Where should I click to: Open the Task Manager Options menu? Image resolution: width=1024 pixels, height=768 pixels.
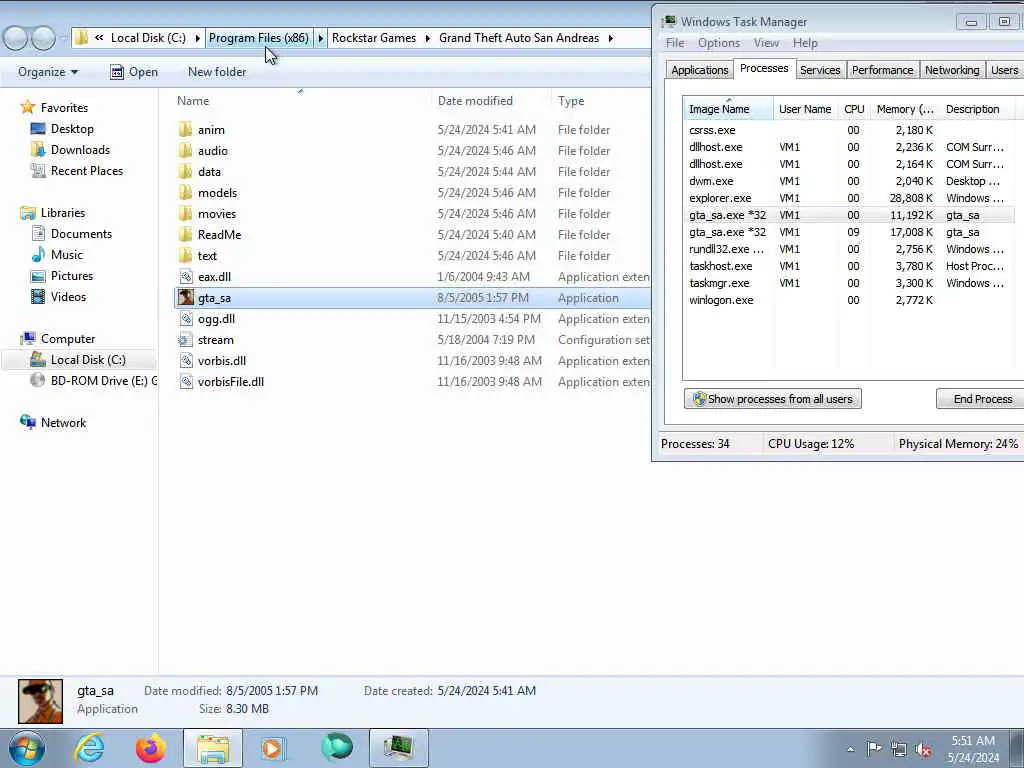point(719,43)
